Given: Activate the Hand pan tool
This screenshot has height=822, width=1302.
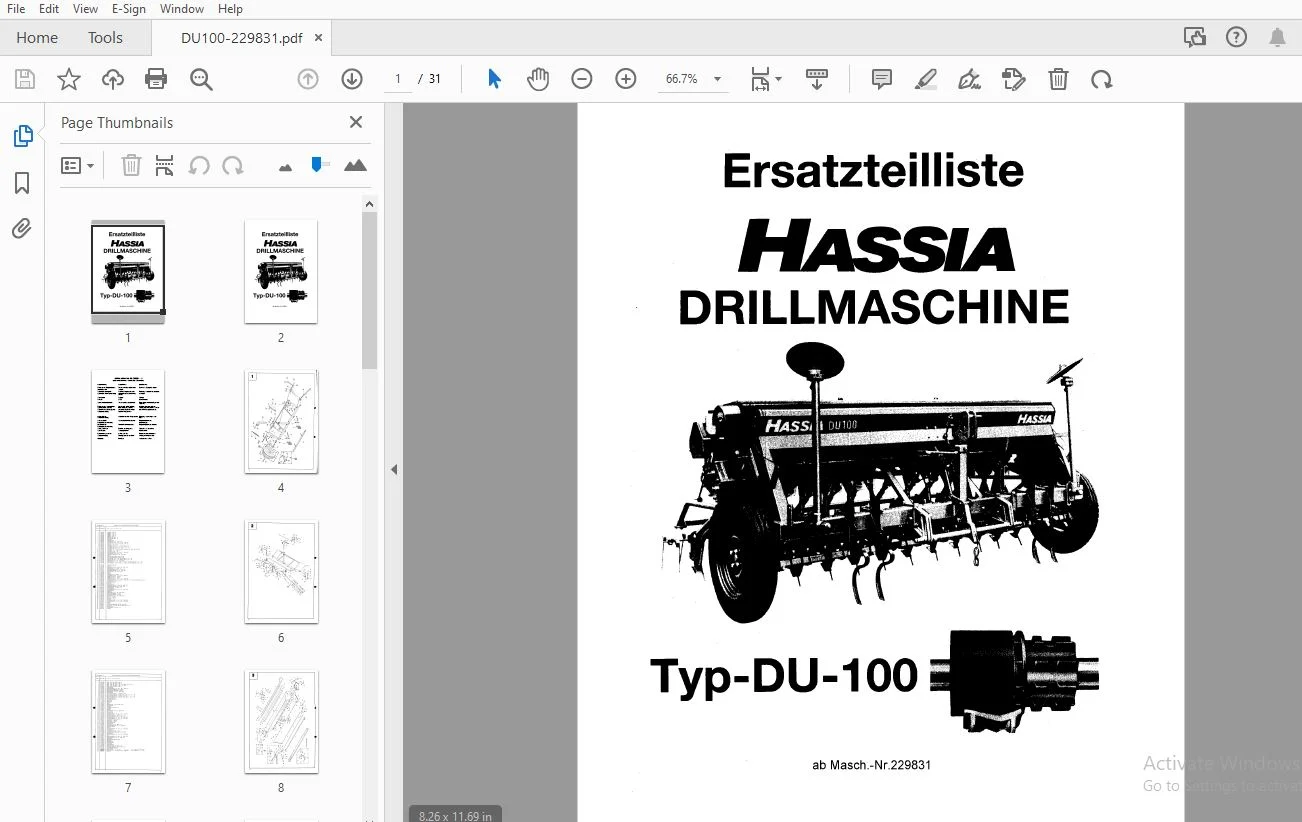Looking at the screenshot, I should click(538, 79).
